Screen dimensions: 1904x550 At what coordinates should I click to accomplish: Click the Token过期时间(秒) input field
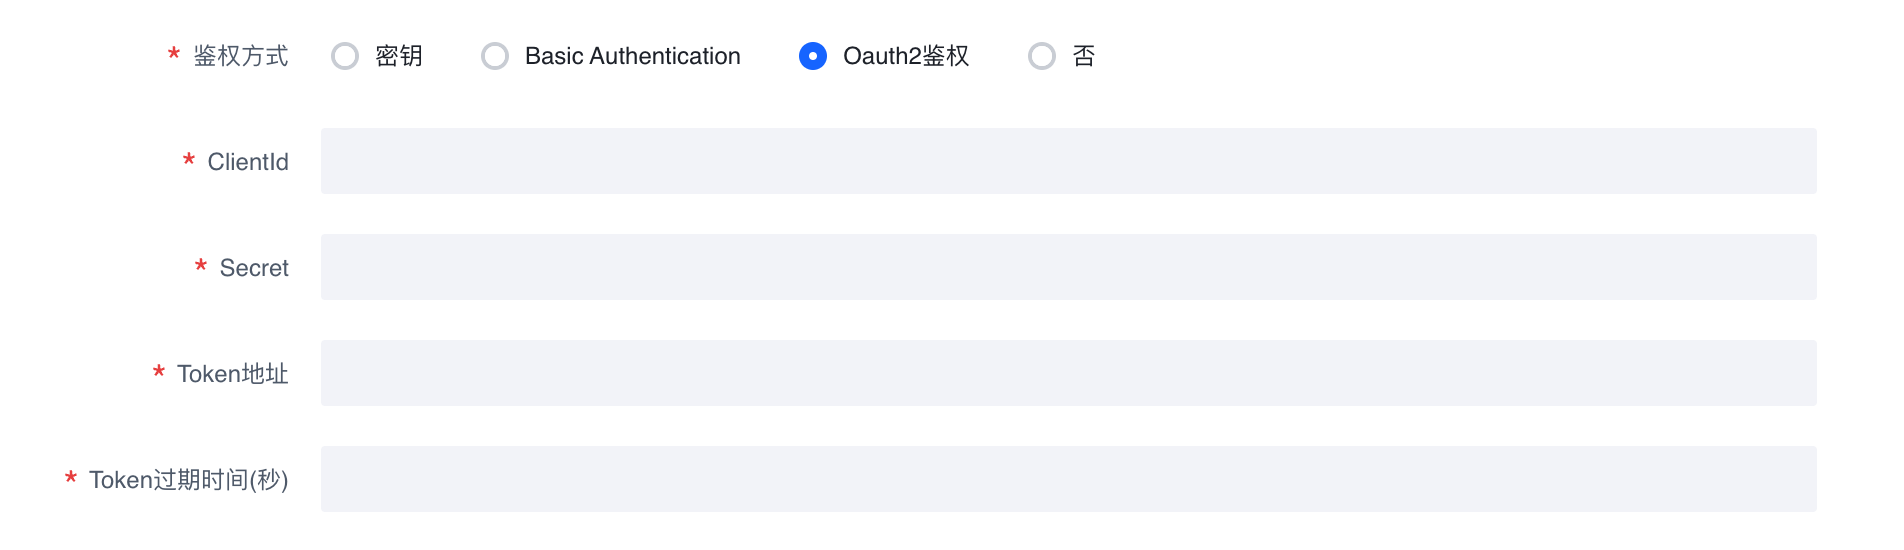click(1068, 479)
